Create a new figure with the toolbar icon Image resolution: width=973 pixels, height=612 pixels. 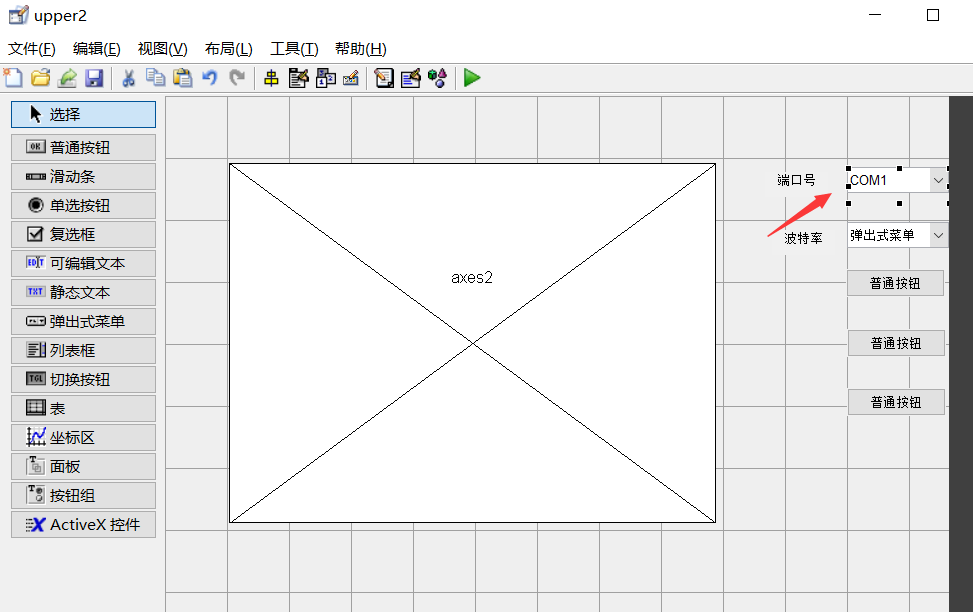click(13, 78)
